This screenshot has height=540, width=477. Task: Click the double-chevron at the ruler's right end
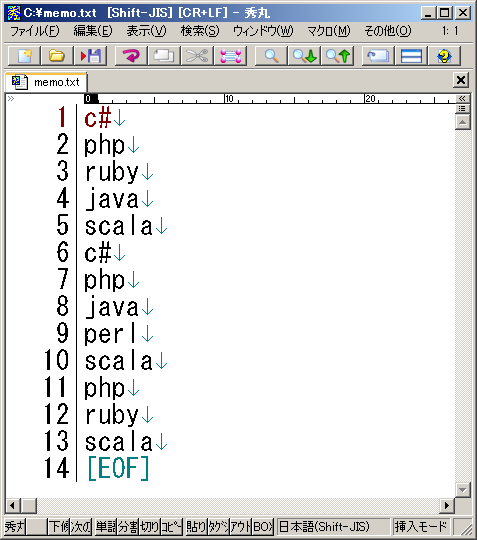pyautogui.click(x=462, y=98)
